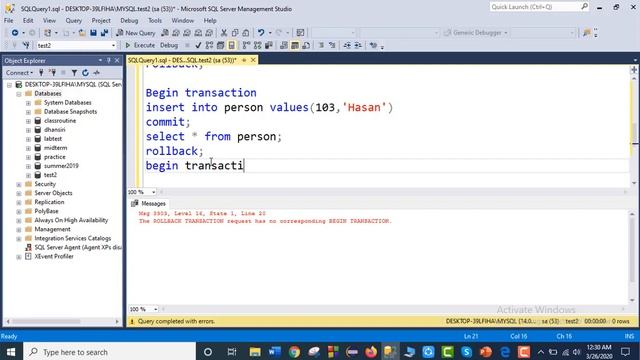Open the Windows Start menu
Viewport: 640px width, 360px height.
click(x=11, y=352)
